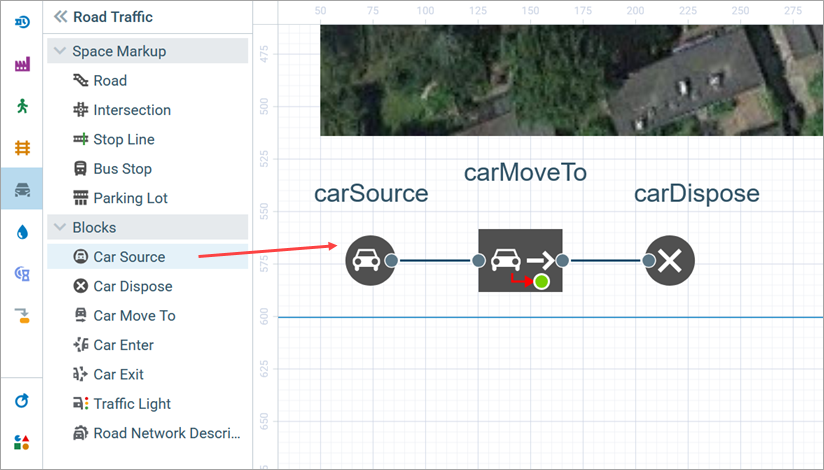Open the Material Handling factory palette icon

point(21,64)
